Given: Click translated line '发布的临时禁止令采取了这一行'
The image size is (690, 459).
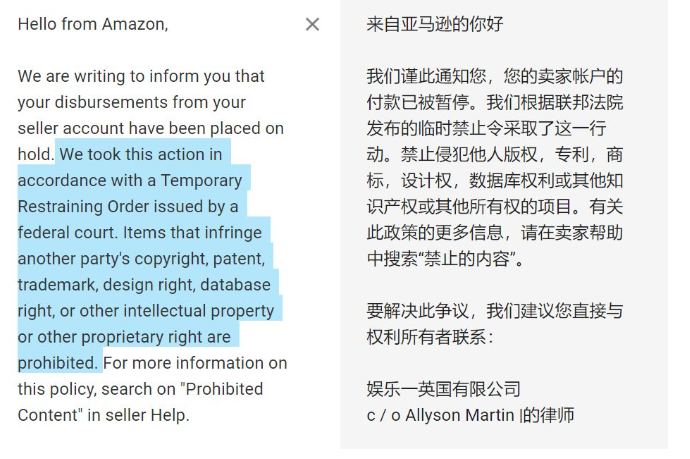Looking at the screenshot, I should click(486, 129).
